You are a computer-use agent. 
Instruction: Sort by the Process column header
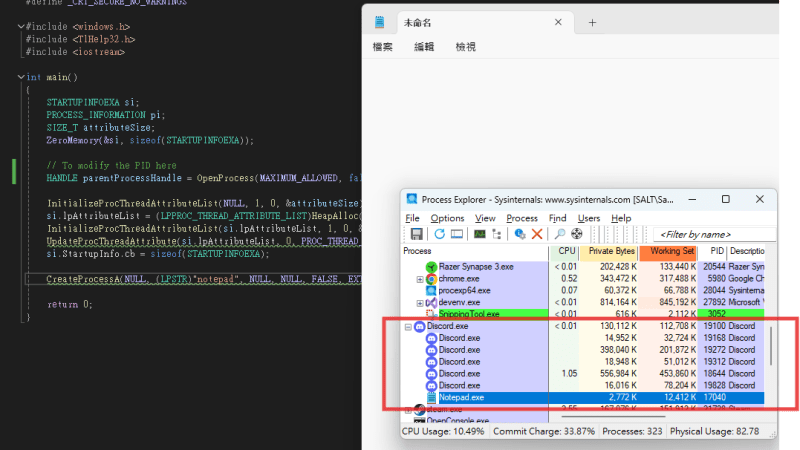[475, 252]
